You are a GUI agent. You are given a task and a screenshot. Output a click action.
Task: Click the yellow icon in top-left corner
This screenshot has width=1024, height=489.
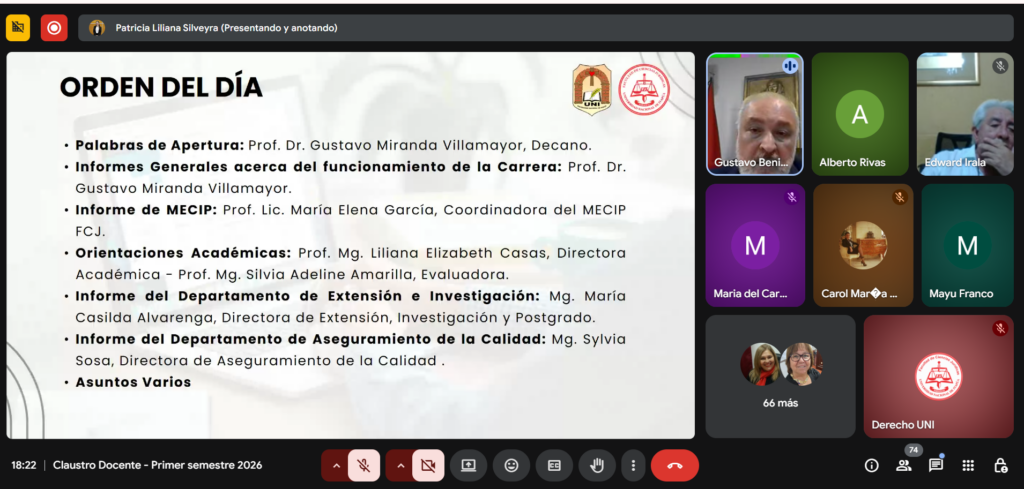[18, 28]
